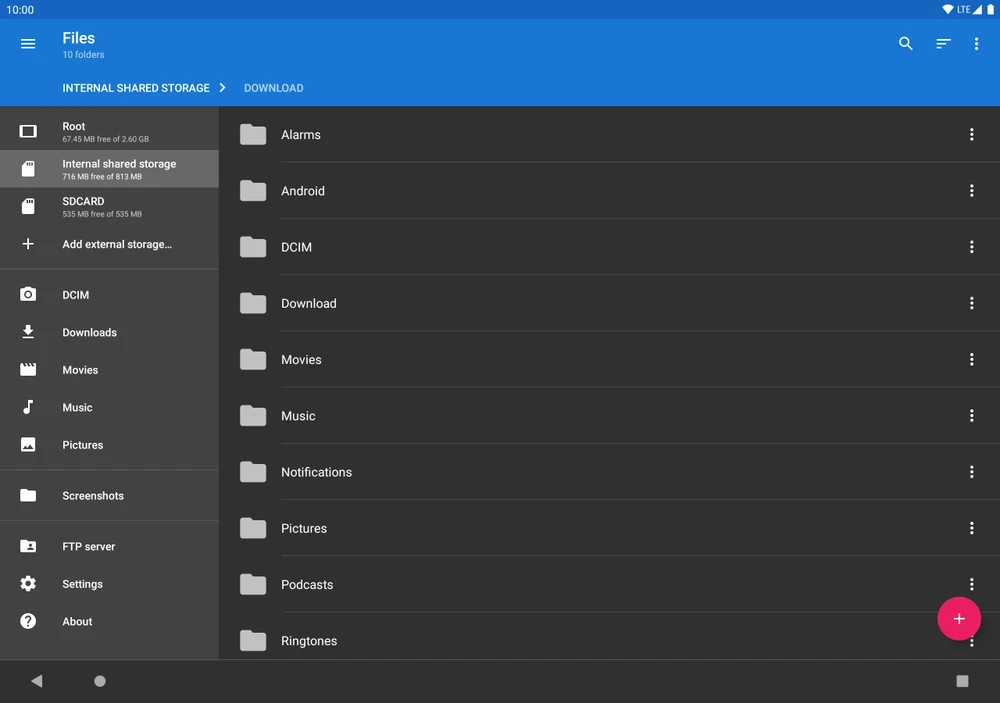Open FTP server from sidebar

pos(88,547)
